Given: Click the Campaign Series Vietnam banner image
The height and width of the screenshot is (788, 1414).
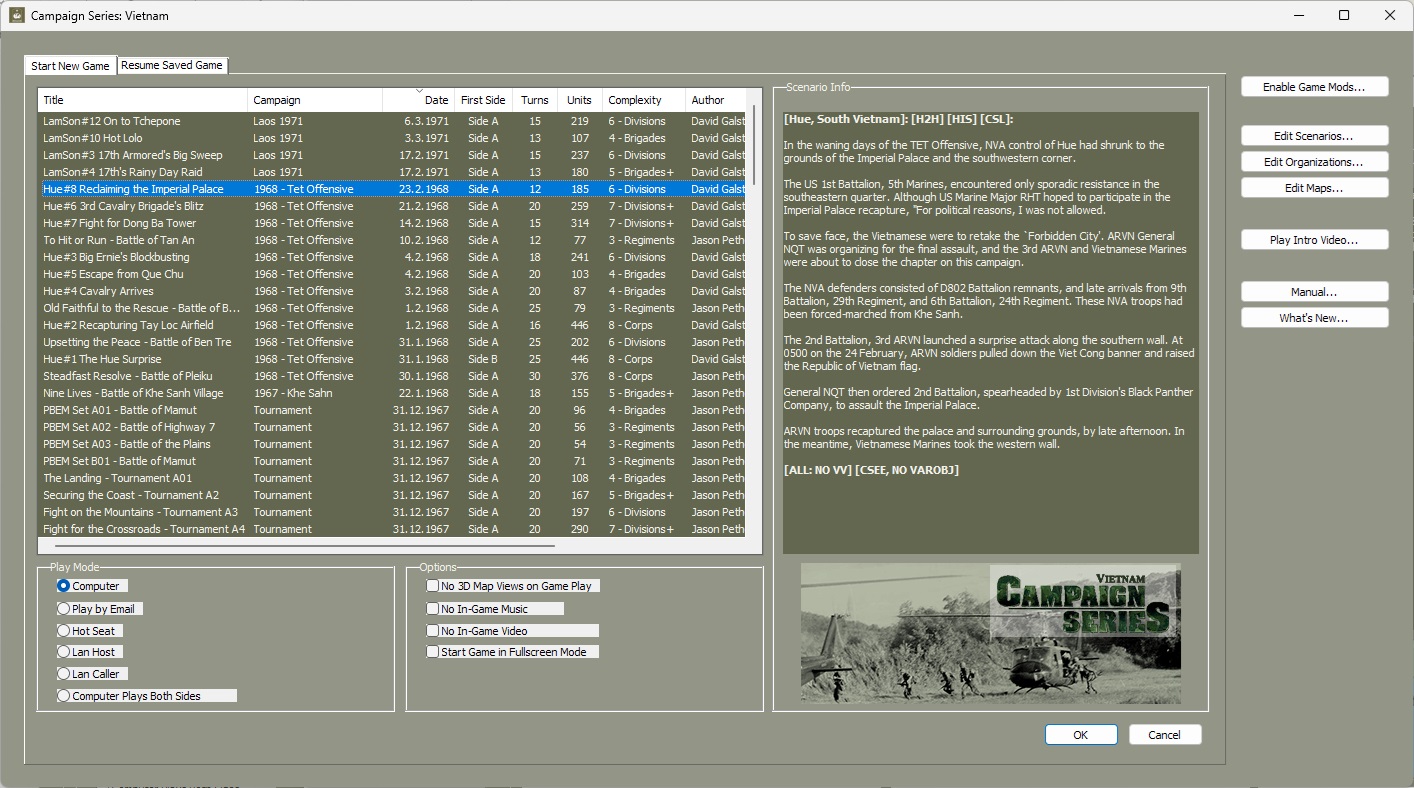Looking at the screenshot, I should tap(991, 634).
